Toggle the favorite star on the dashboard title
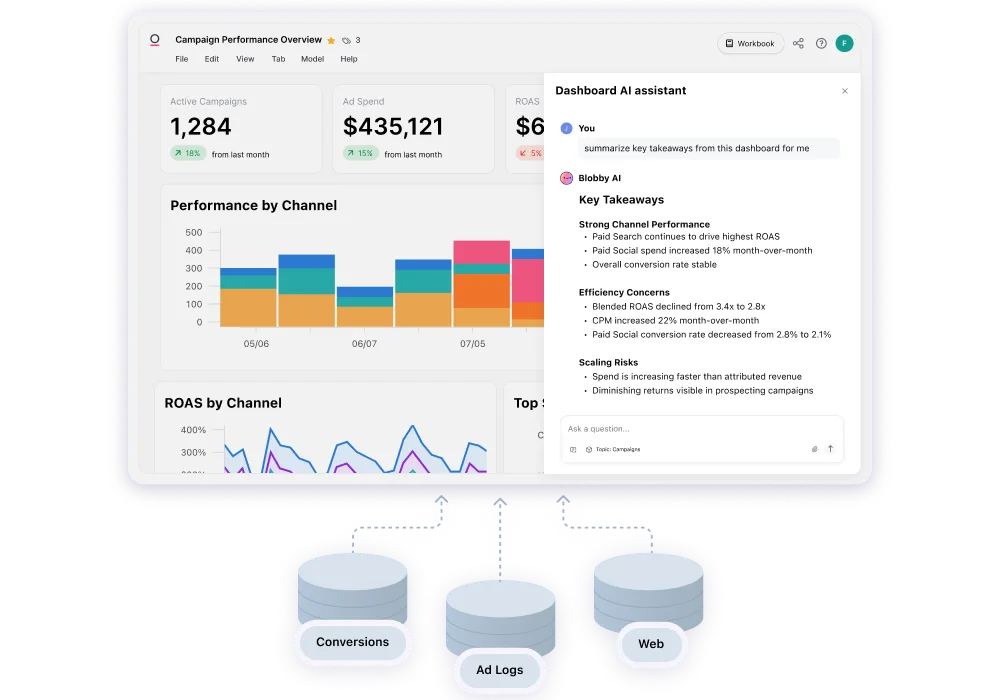This screenshot has height=700, width=1000. pyautogui.click(x=331, y=40)
